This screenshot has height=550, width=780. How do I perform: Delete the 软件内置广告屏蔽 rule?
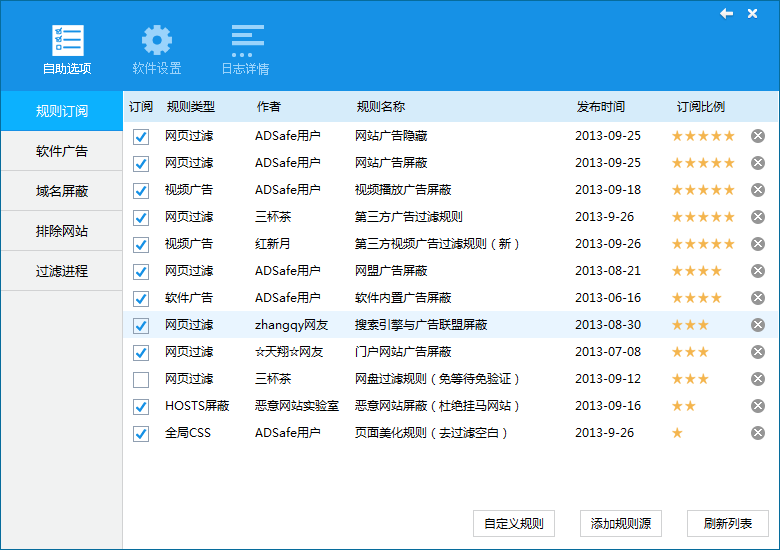pos(758,298)
